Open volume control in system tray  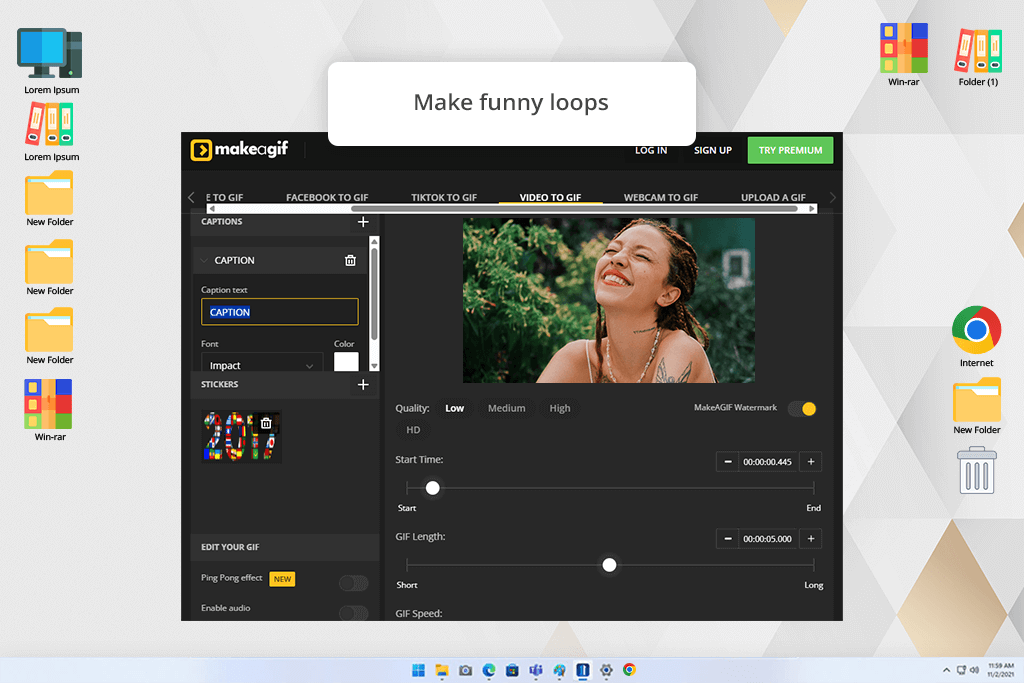[974, 670]
